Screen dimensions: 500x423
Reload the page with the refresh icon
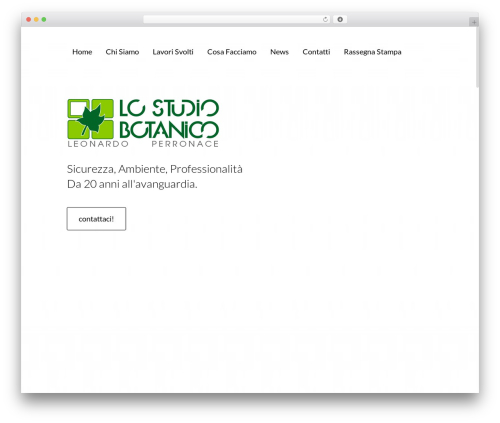coord(326,19)
